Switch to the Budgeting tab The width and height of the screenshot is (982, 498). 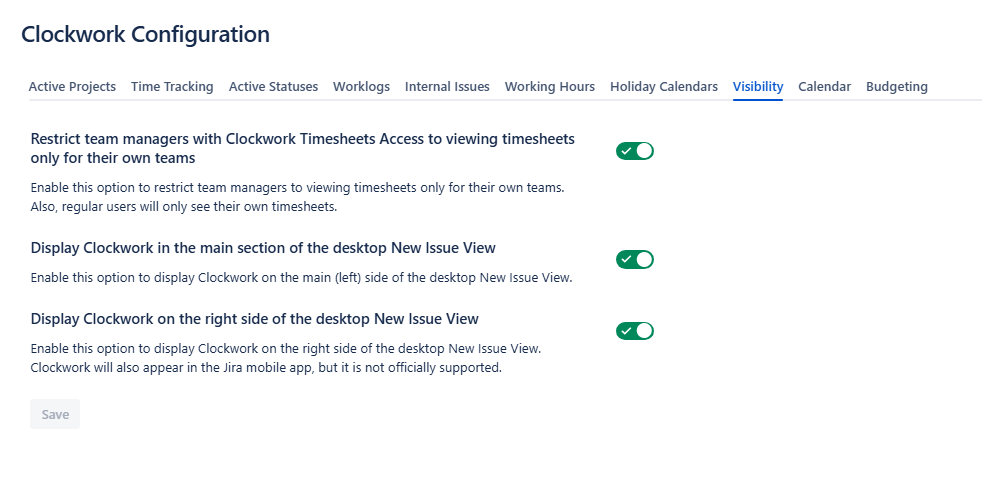tap(897, 86)
